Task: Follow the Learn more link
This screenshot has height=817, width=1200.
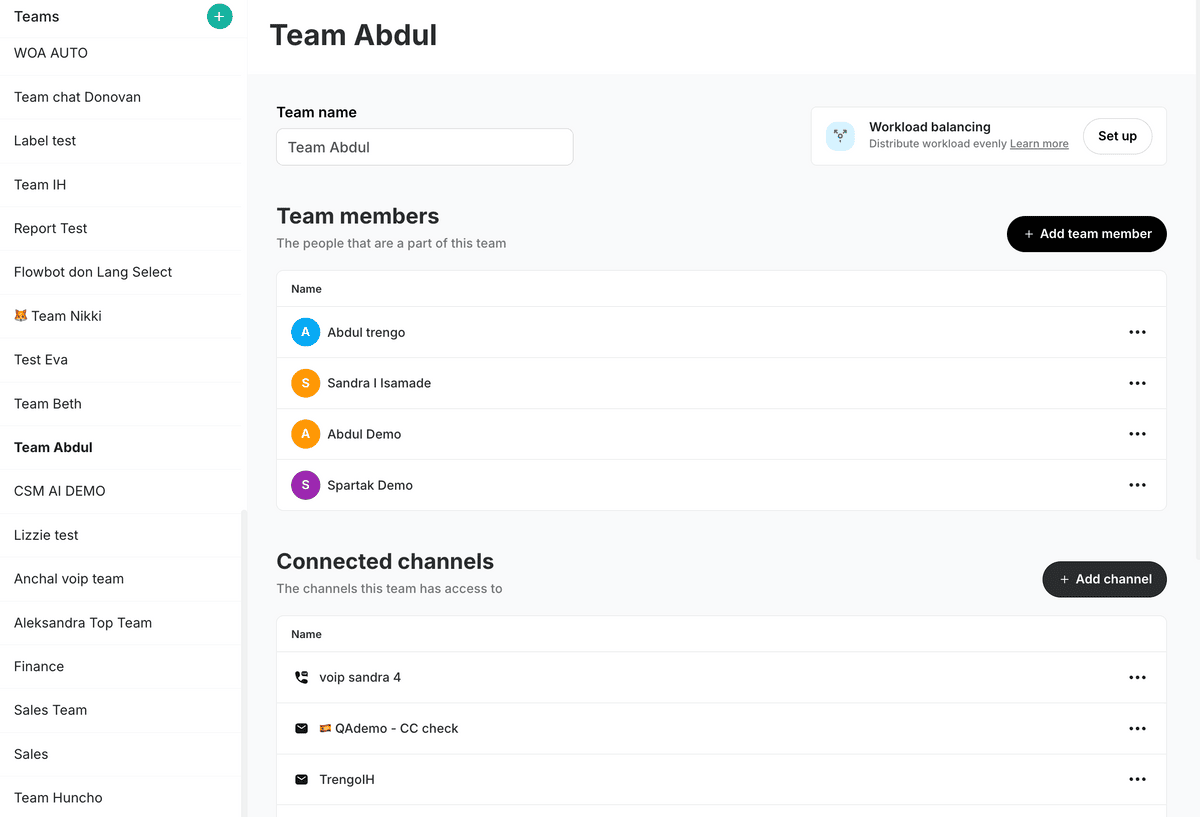Action: pos(1039,144)
